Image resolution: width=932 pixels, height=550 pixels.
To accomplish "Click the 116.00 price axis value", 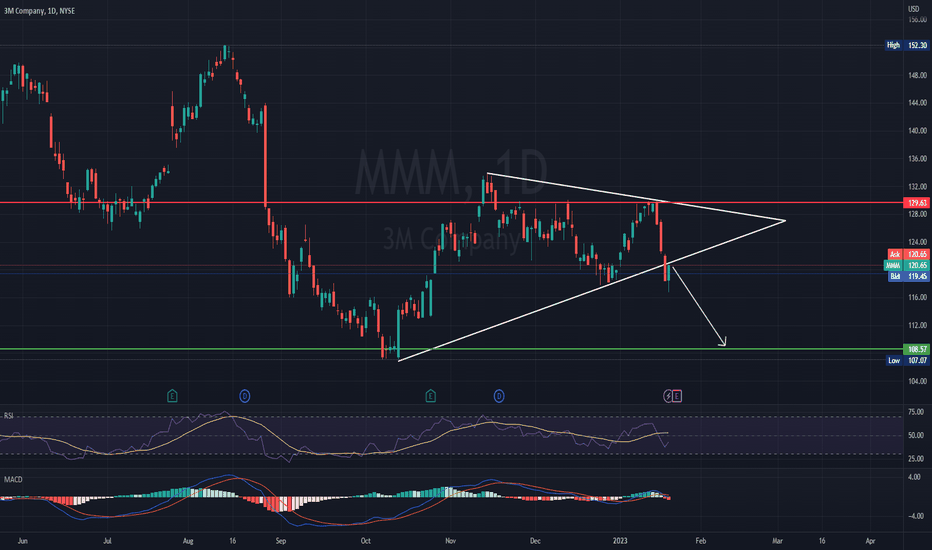I will click(917, 297).
